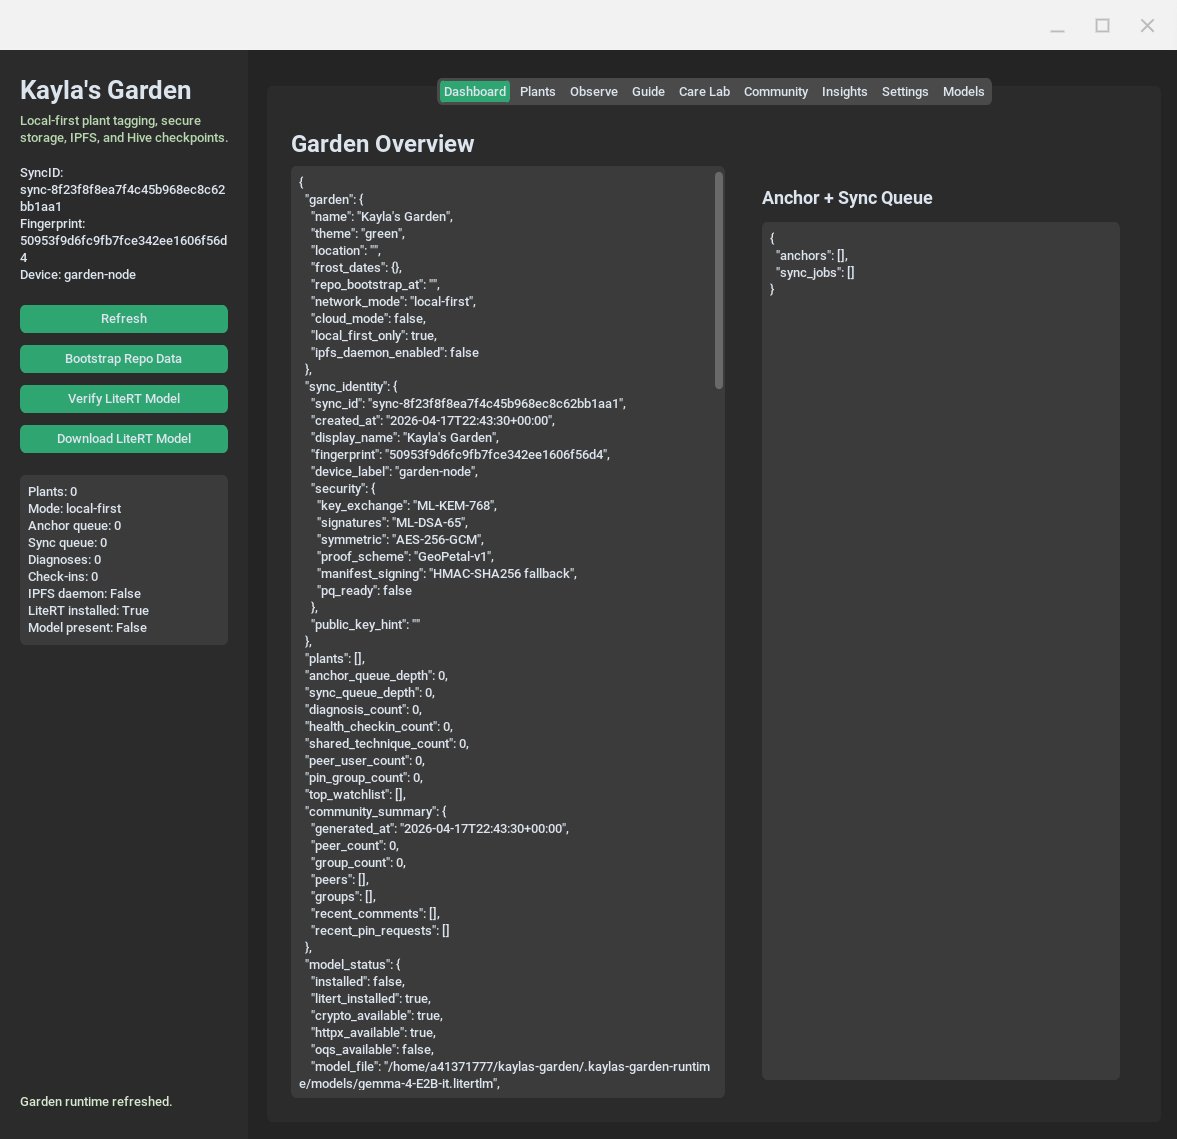The width and height of the screenshot is (1177, 1139).
Task: Click "crypto_available": true line
Action: coord(377,1016)
